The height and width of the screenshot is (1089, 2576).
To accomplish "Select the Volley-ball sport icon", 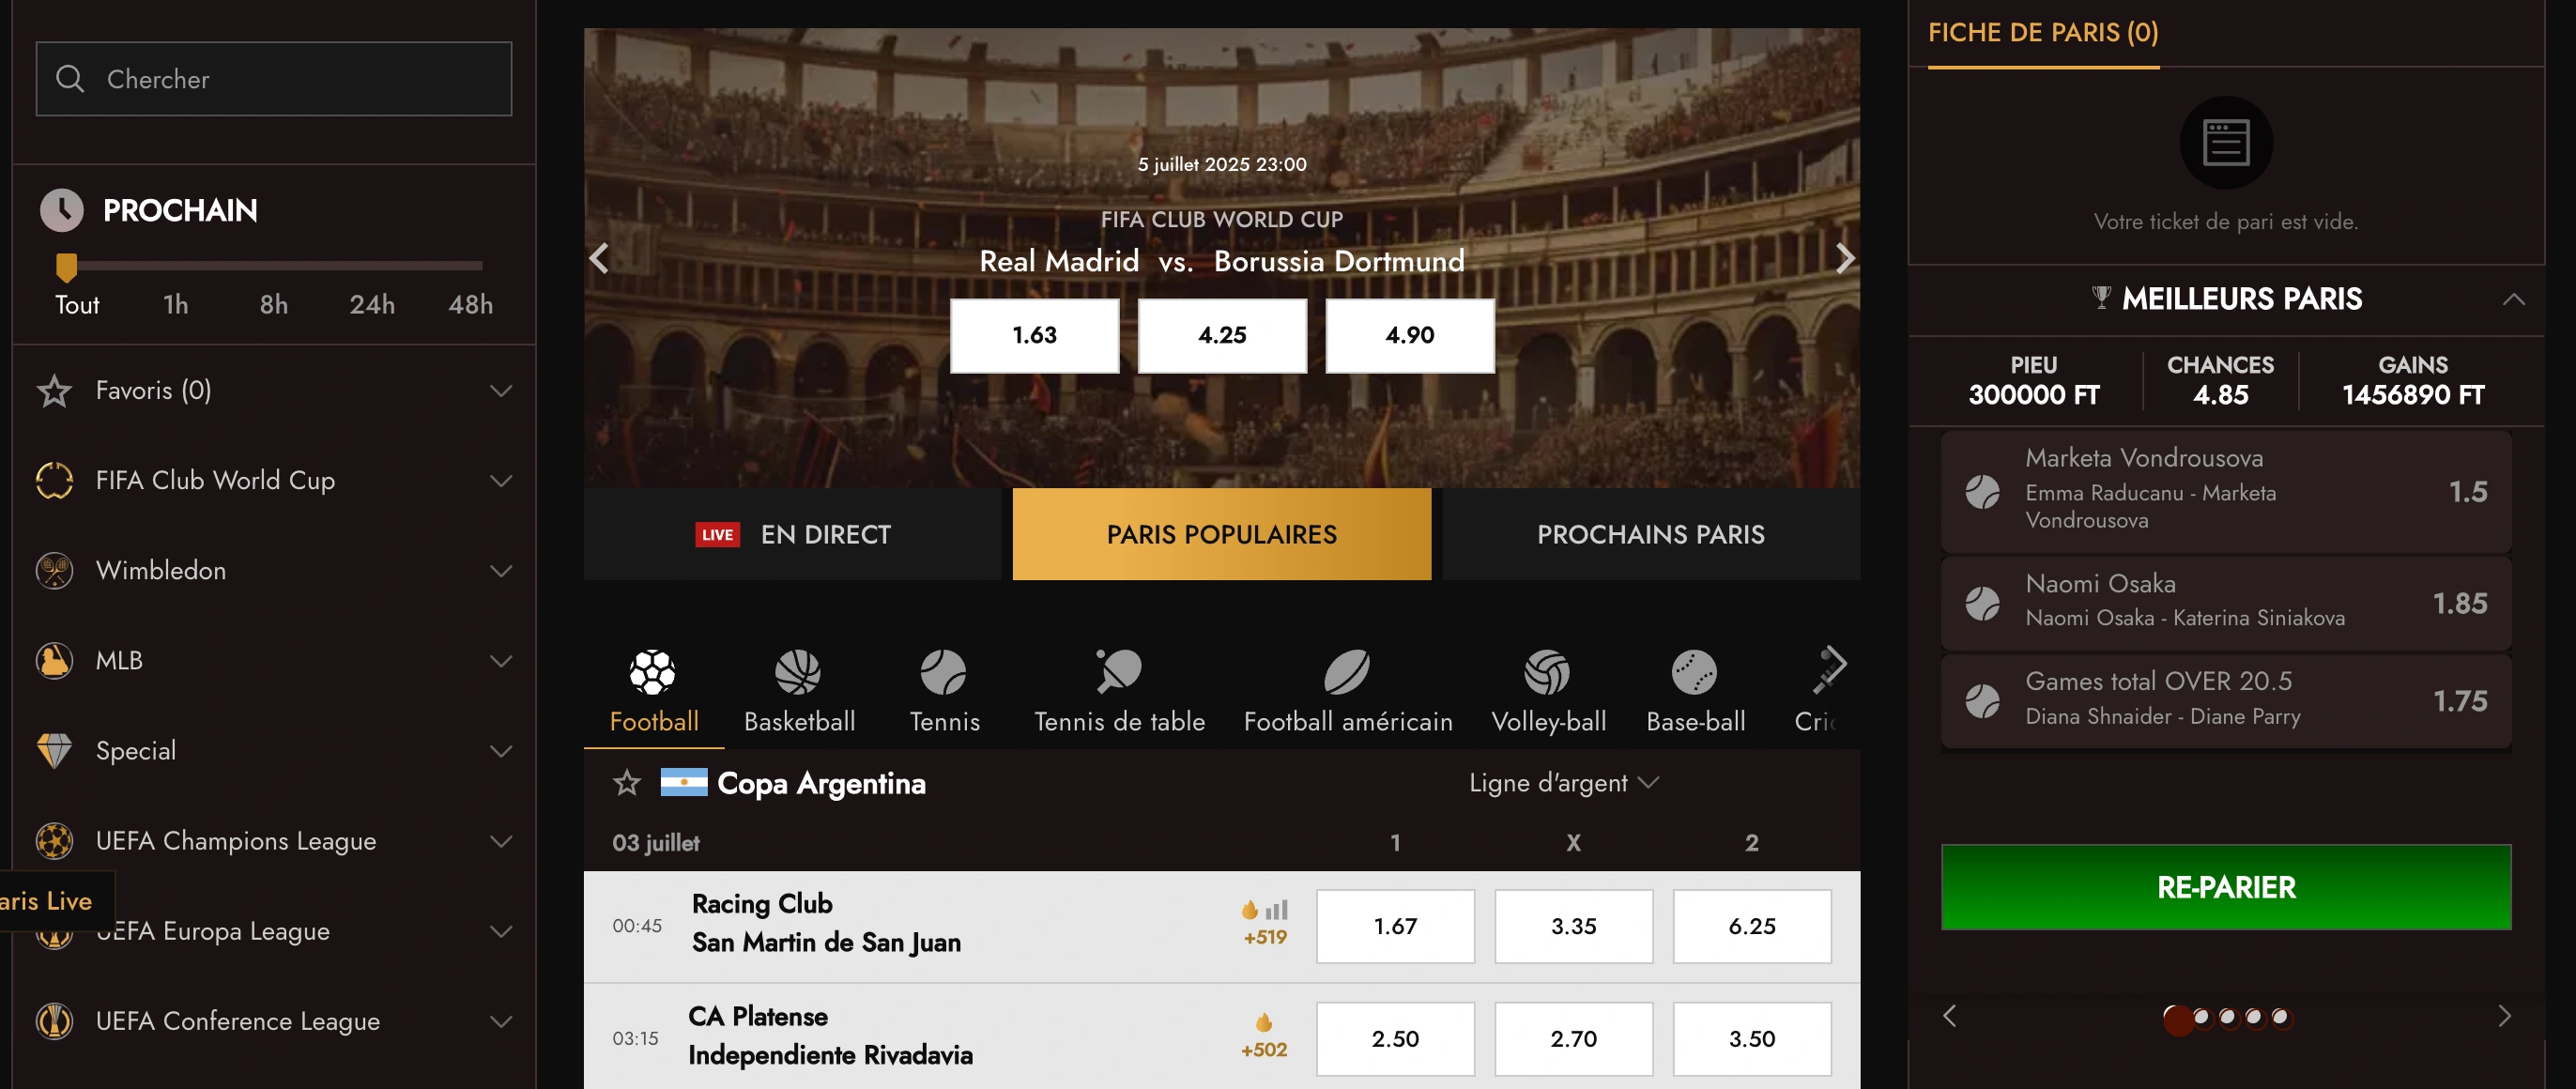I will point(1547,673).
